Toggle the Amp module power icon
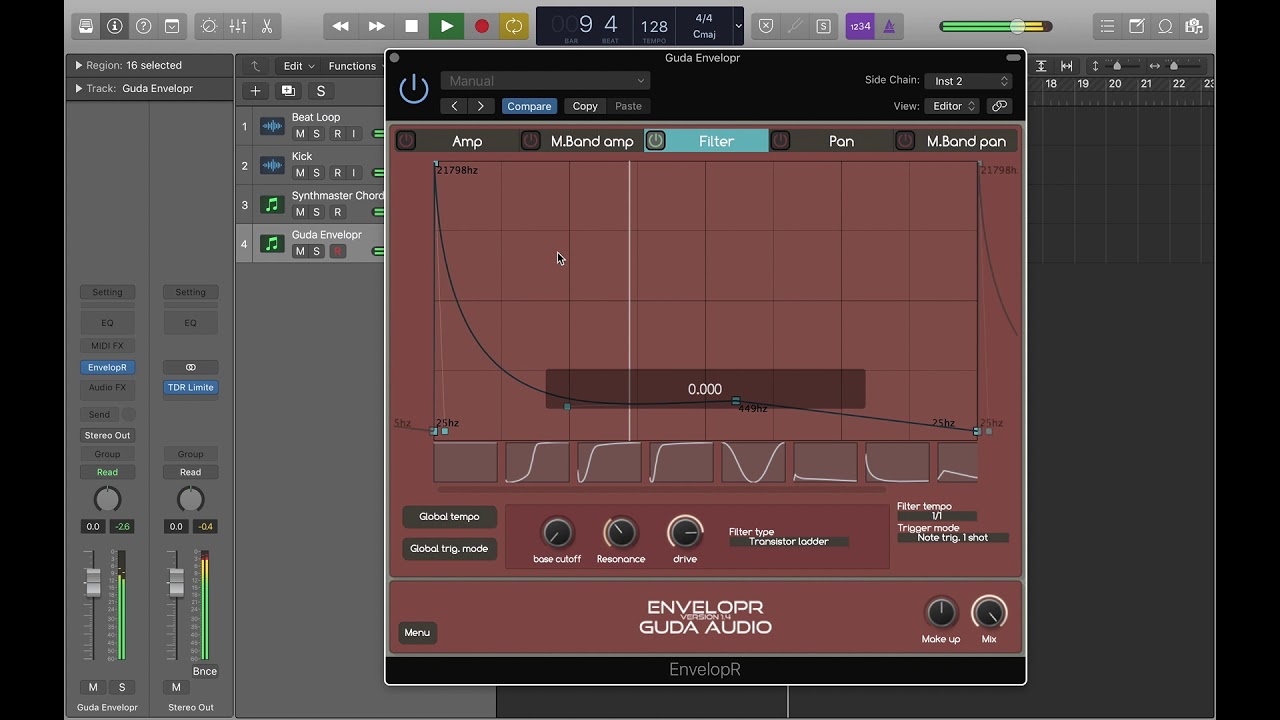The height and width of the screenshot is (720, 1280). [x=405, y=141]
